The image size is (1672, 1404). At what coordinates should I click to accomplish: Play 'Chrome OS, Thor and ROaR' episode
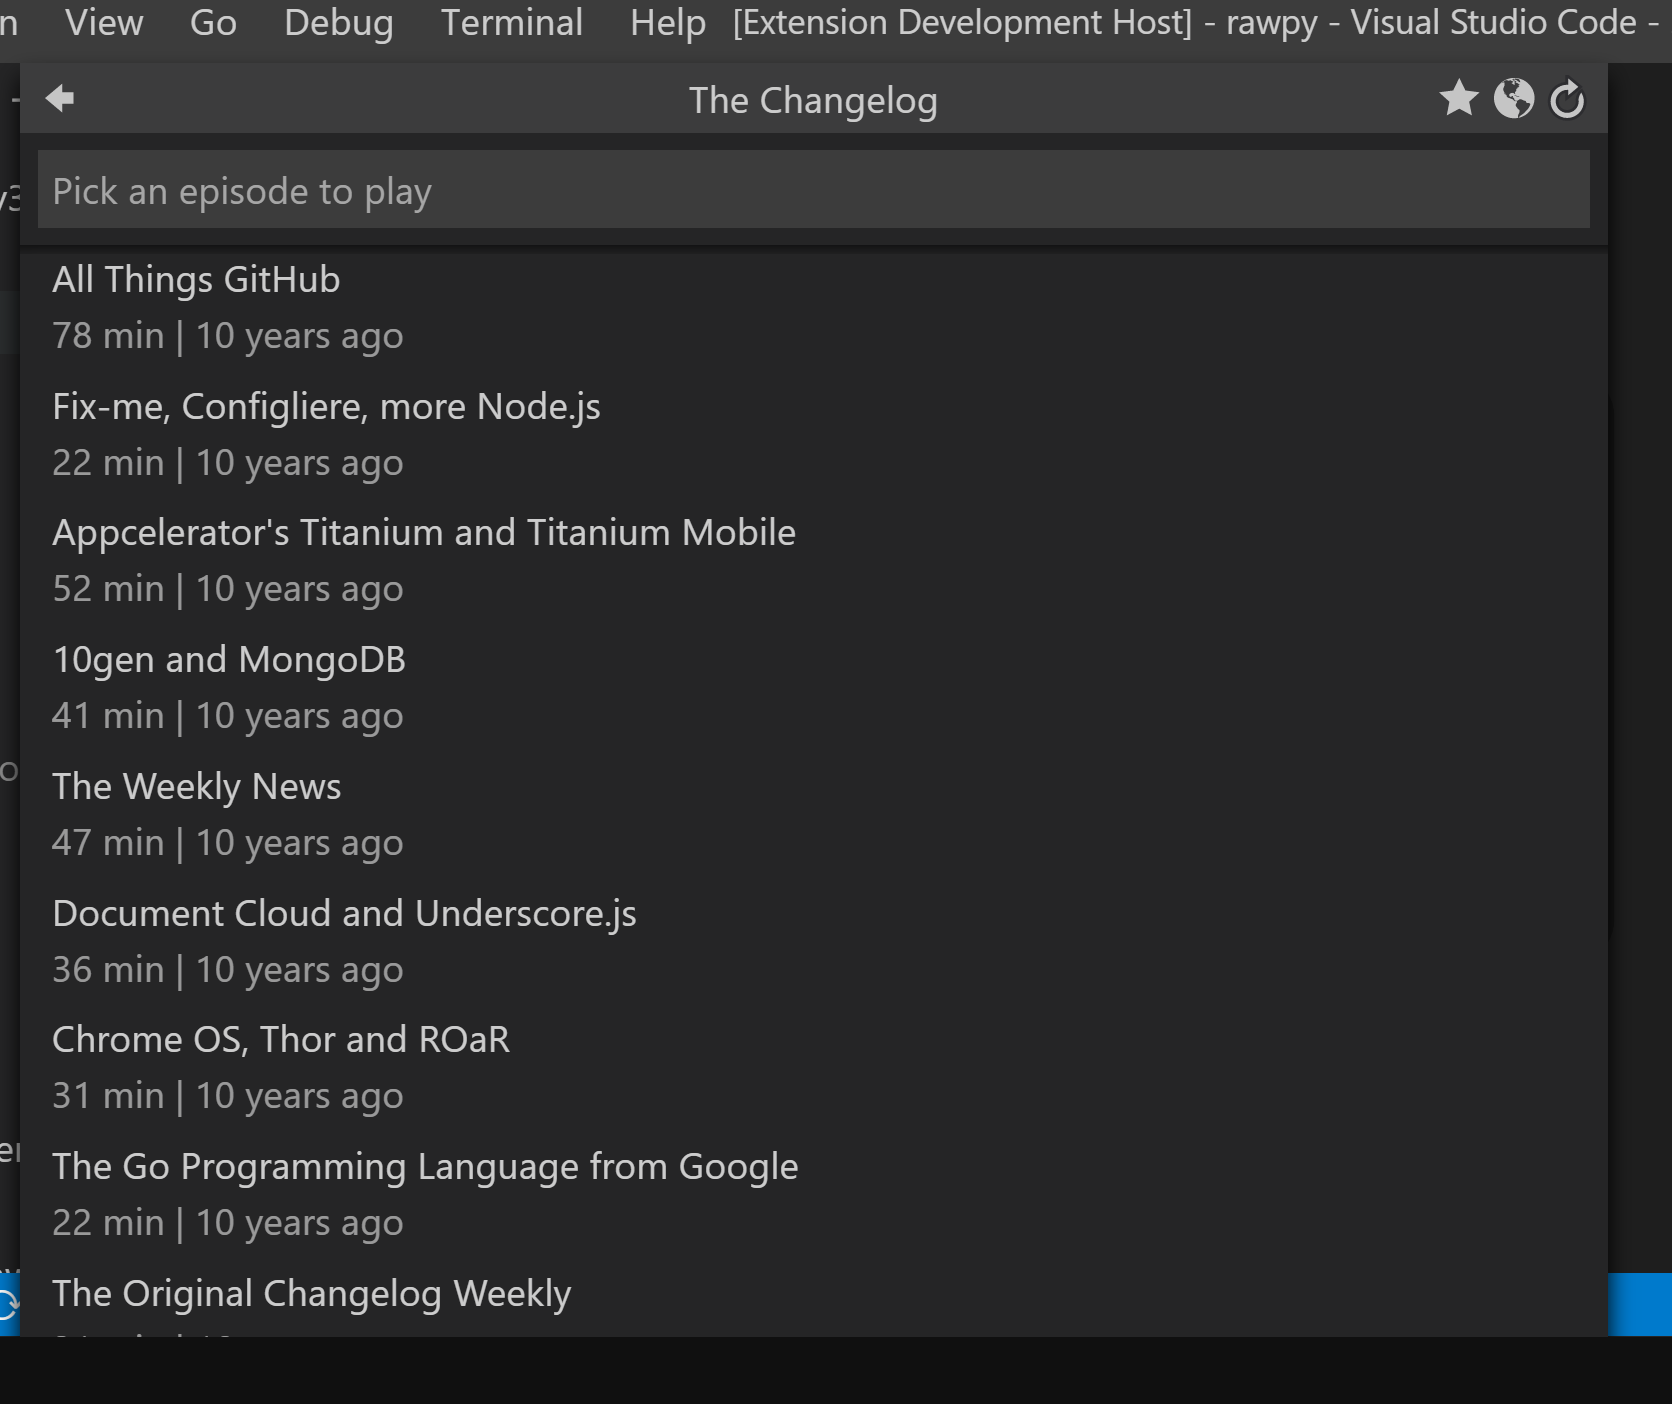click(400, 1065)
